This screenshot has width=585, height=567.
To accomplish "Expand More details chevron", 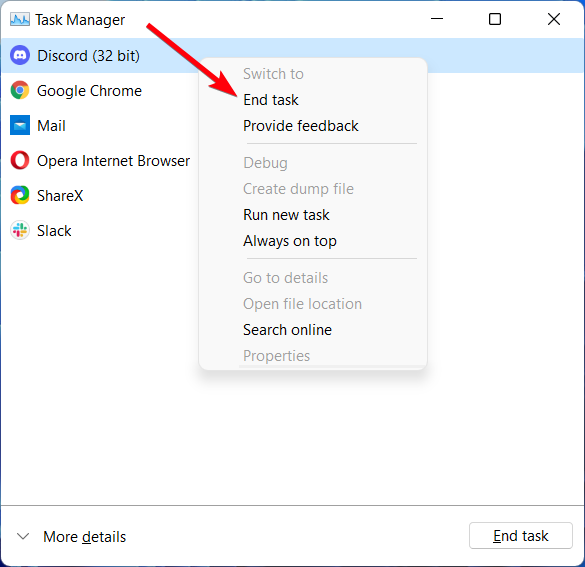I will pos(23,536).
